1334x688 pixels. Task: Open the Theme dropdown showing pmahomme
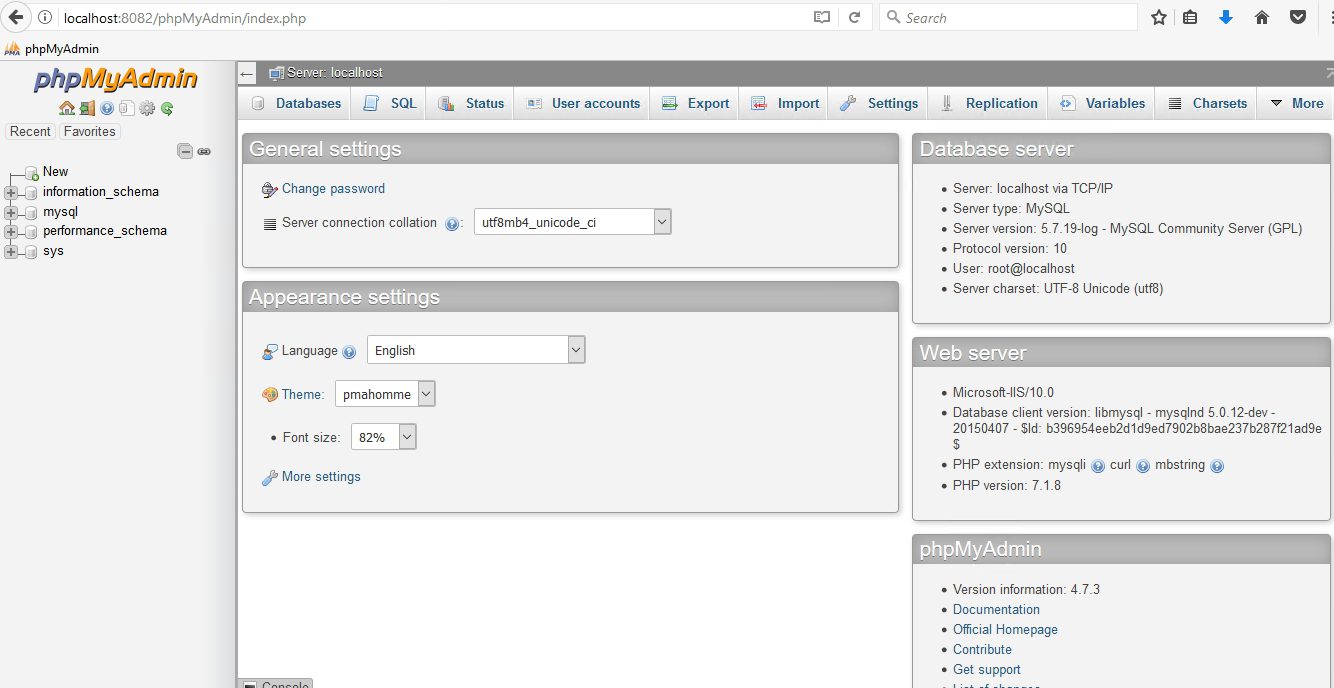(x=385, y=394)
